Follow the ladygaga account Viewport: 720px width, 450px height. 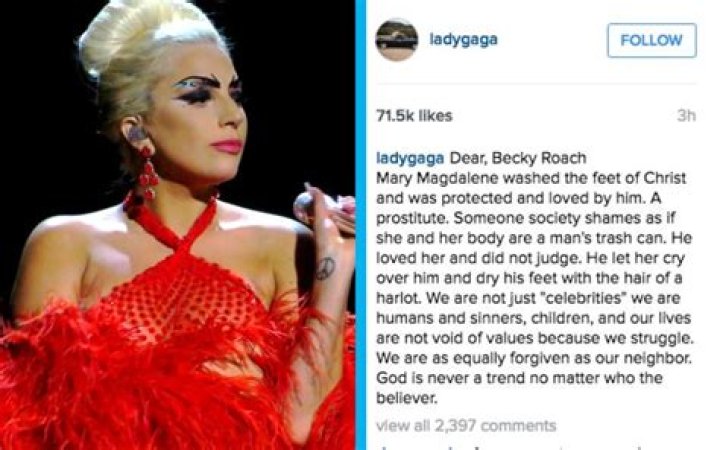coord(652,40)
